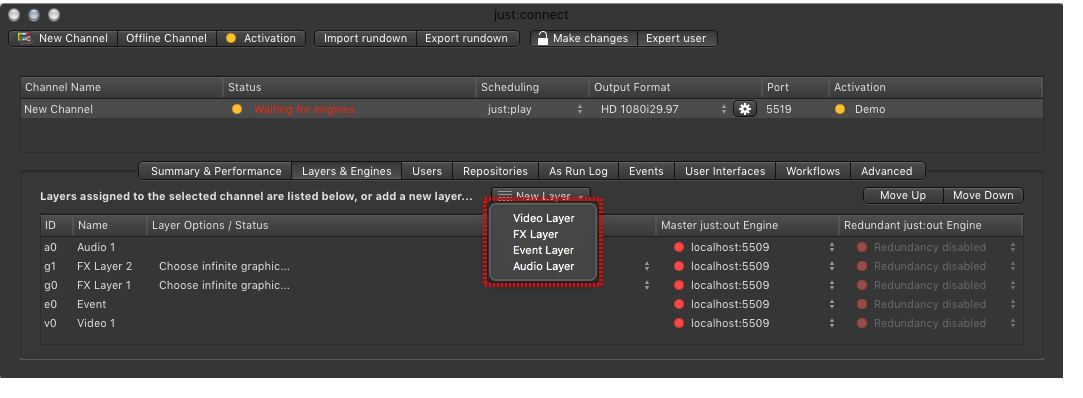The image size is (1083, 398).
Task: Select the Event layer row
Action: pyautogui.click(x=531, y=304)
